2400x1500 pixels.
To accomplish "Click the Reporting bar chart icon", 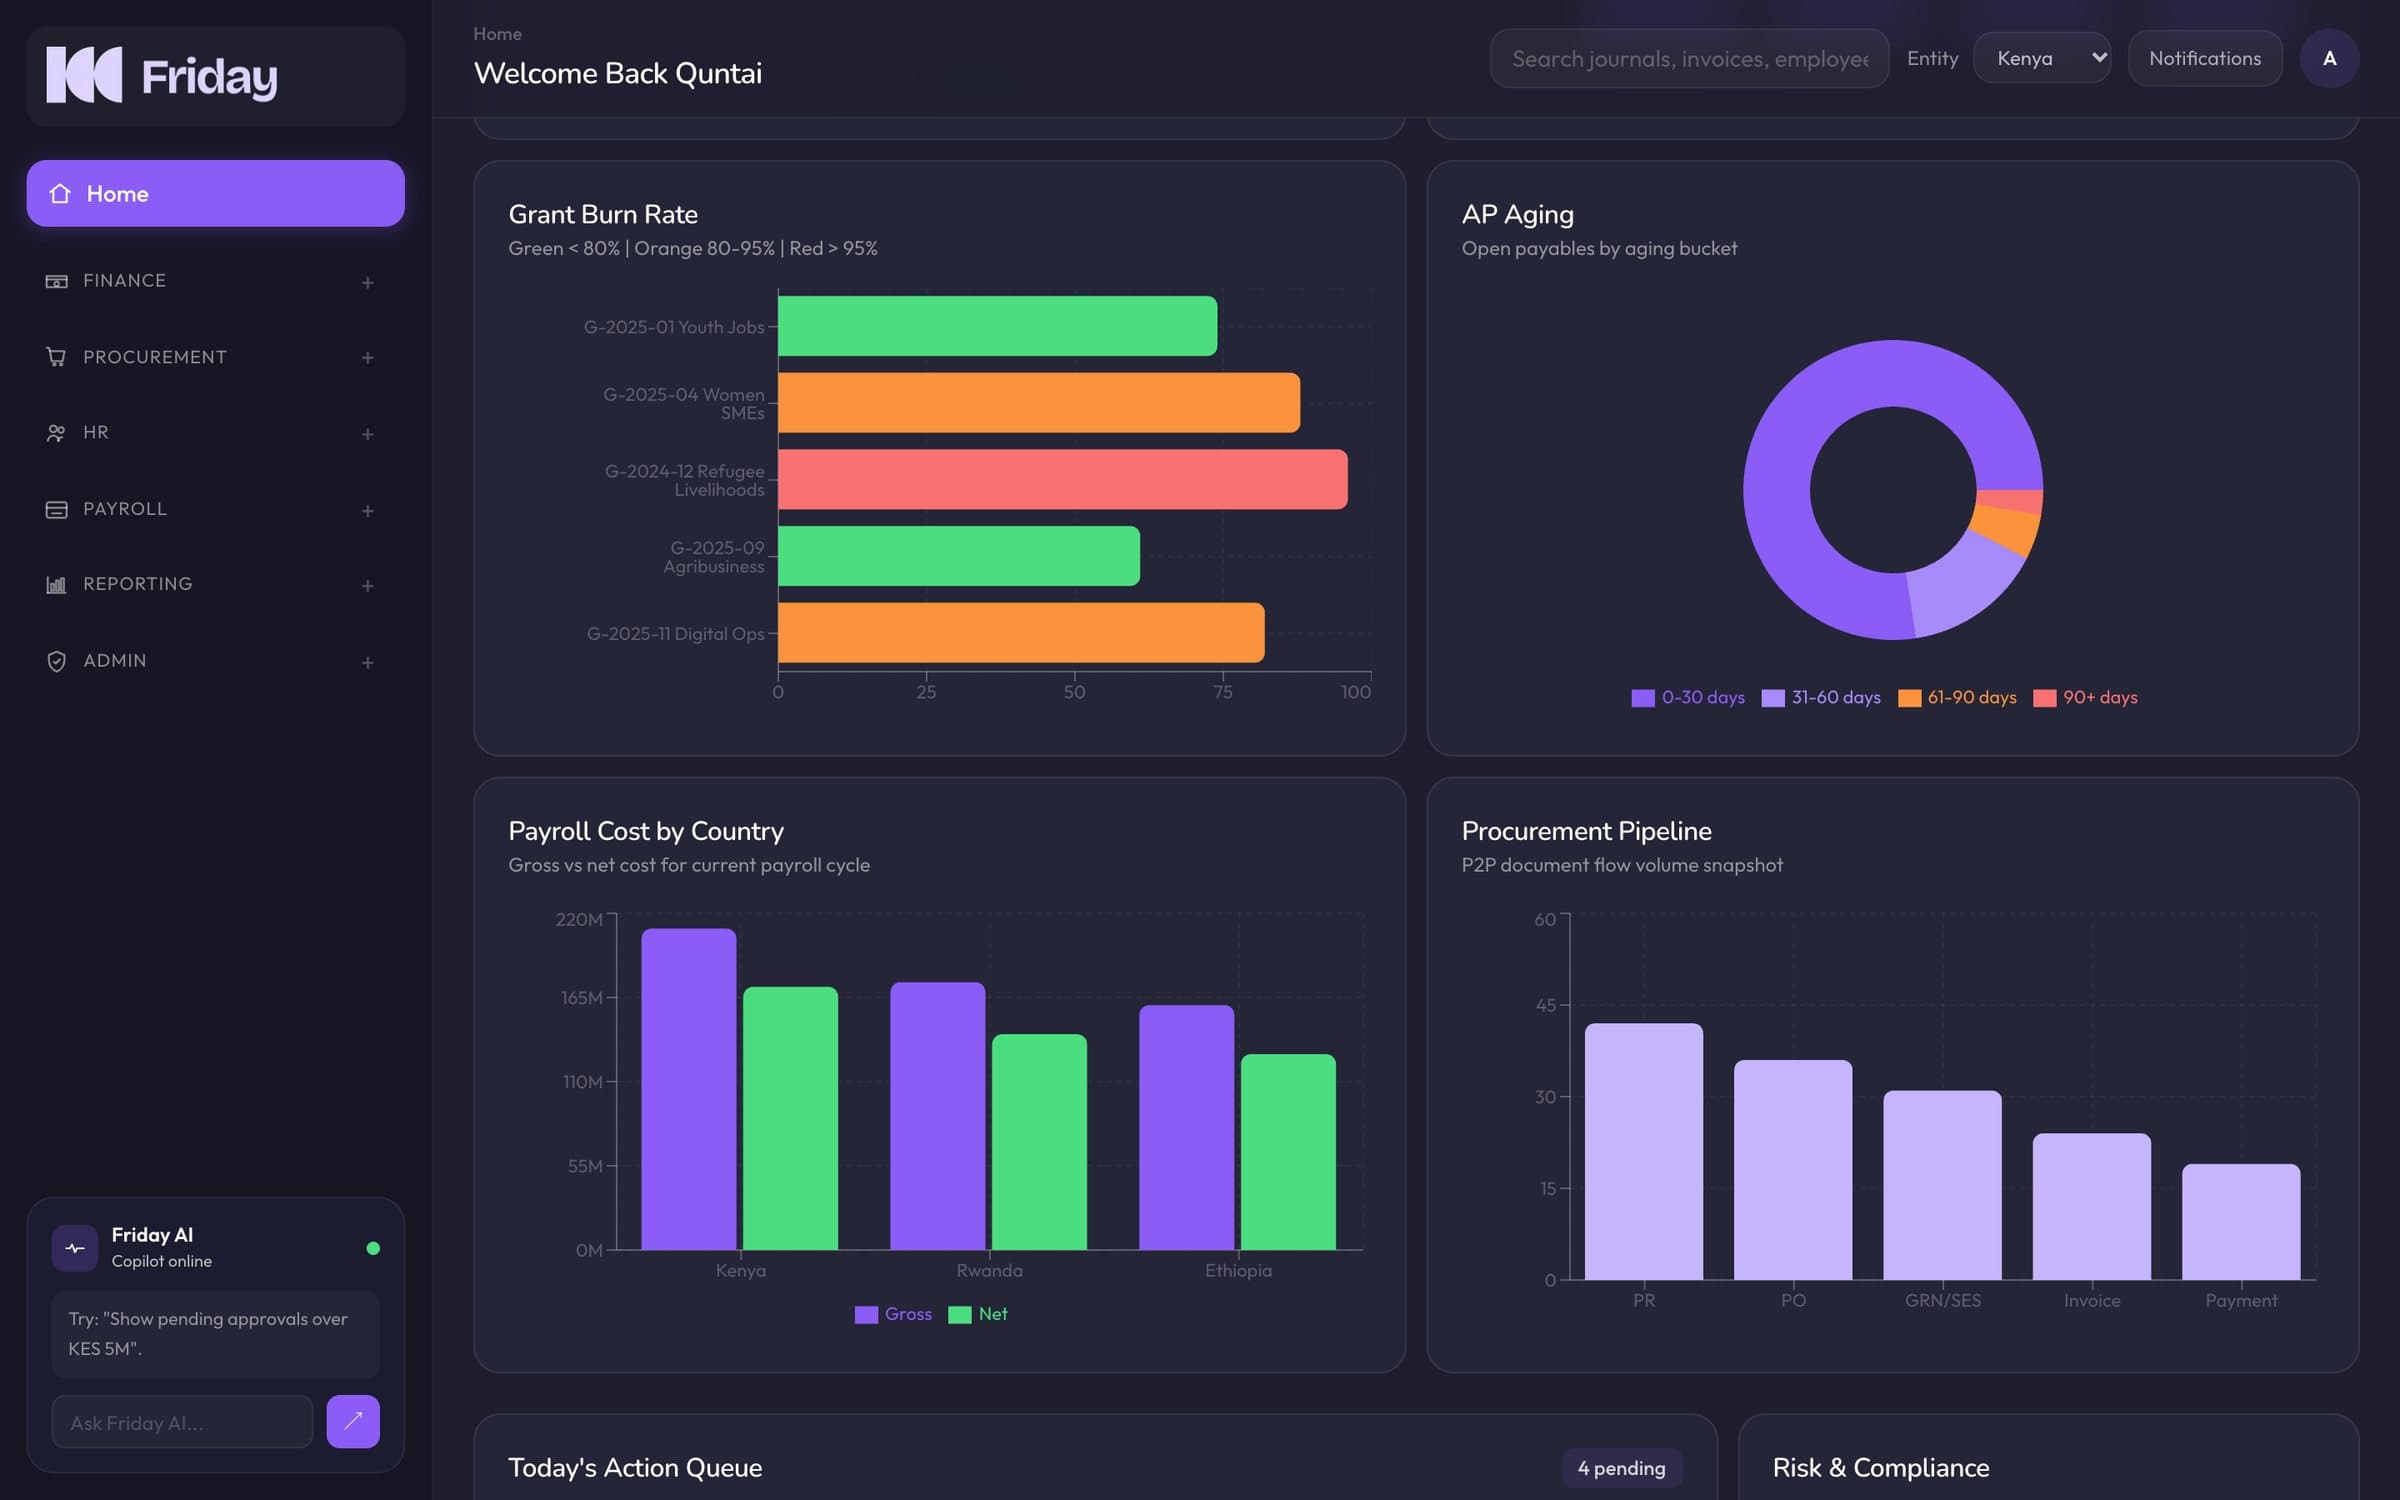I will (x=56, y=585).
